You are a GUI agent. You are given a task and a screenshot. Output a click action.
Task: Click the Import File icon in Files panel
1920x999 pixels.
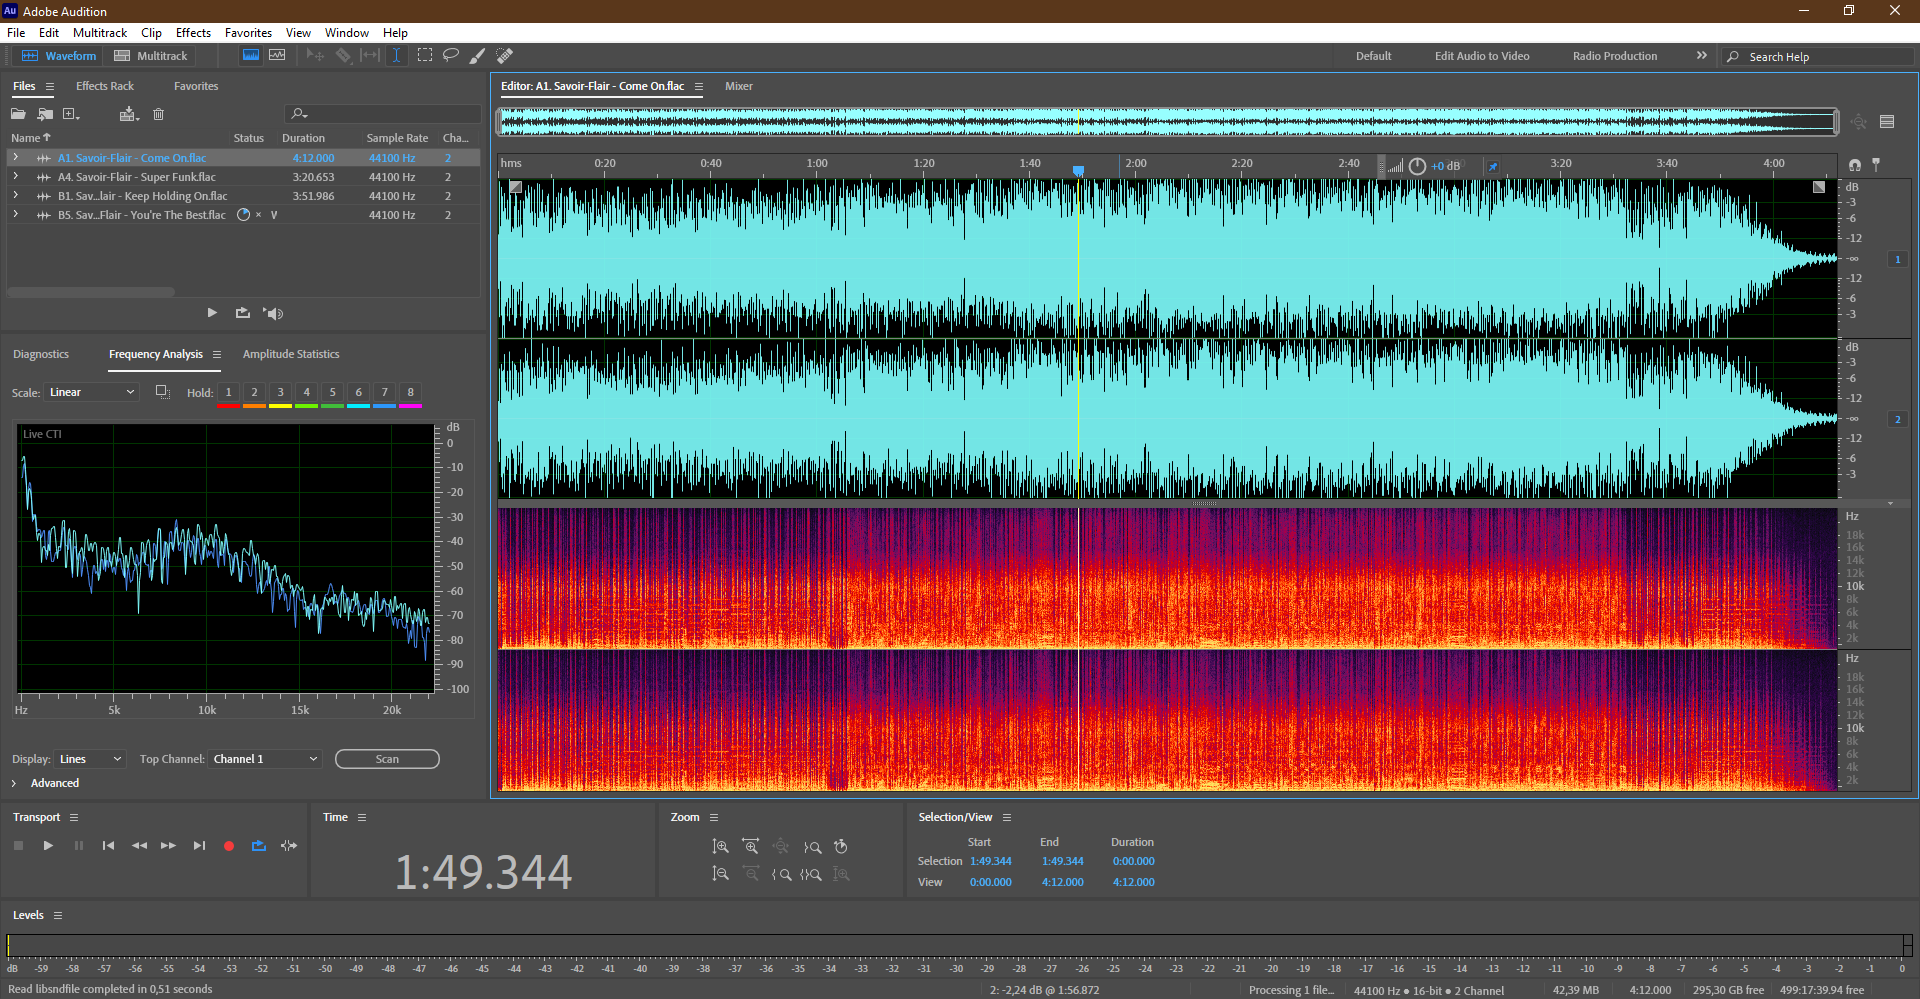(45, 114)
